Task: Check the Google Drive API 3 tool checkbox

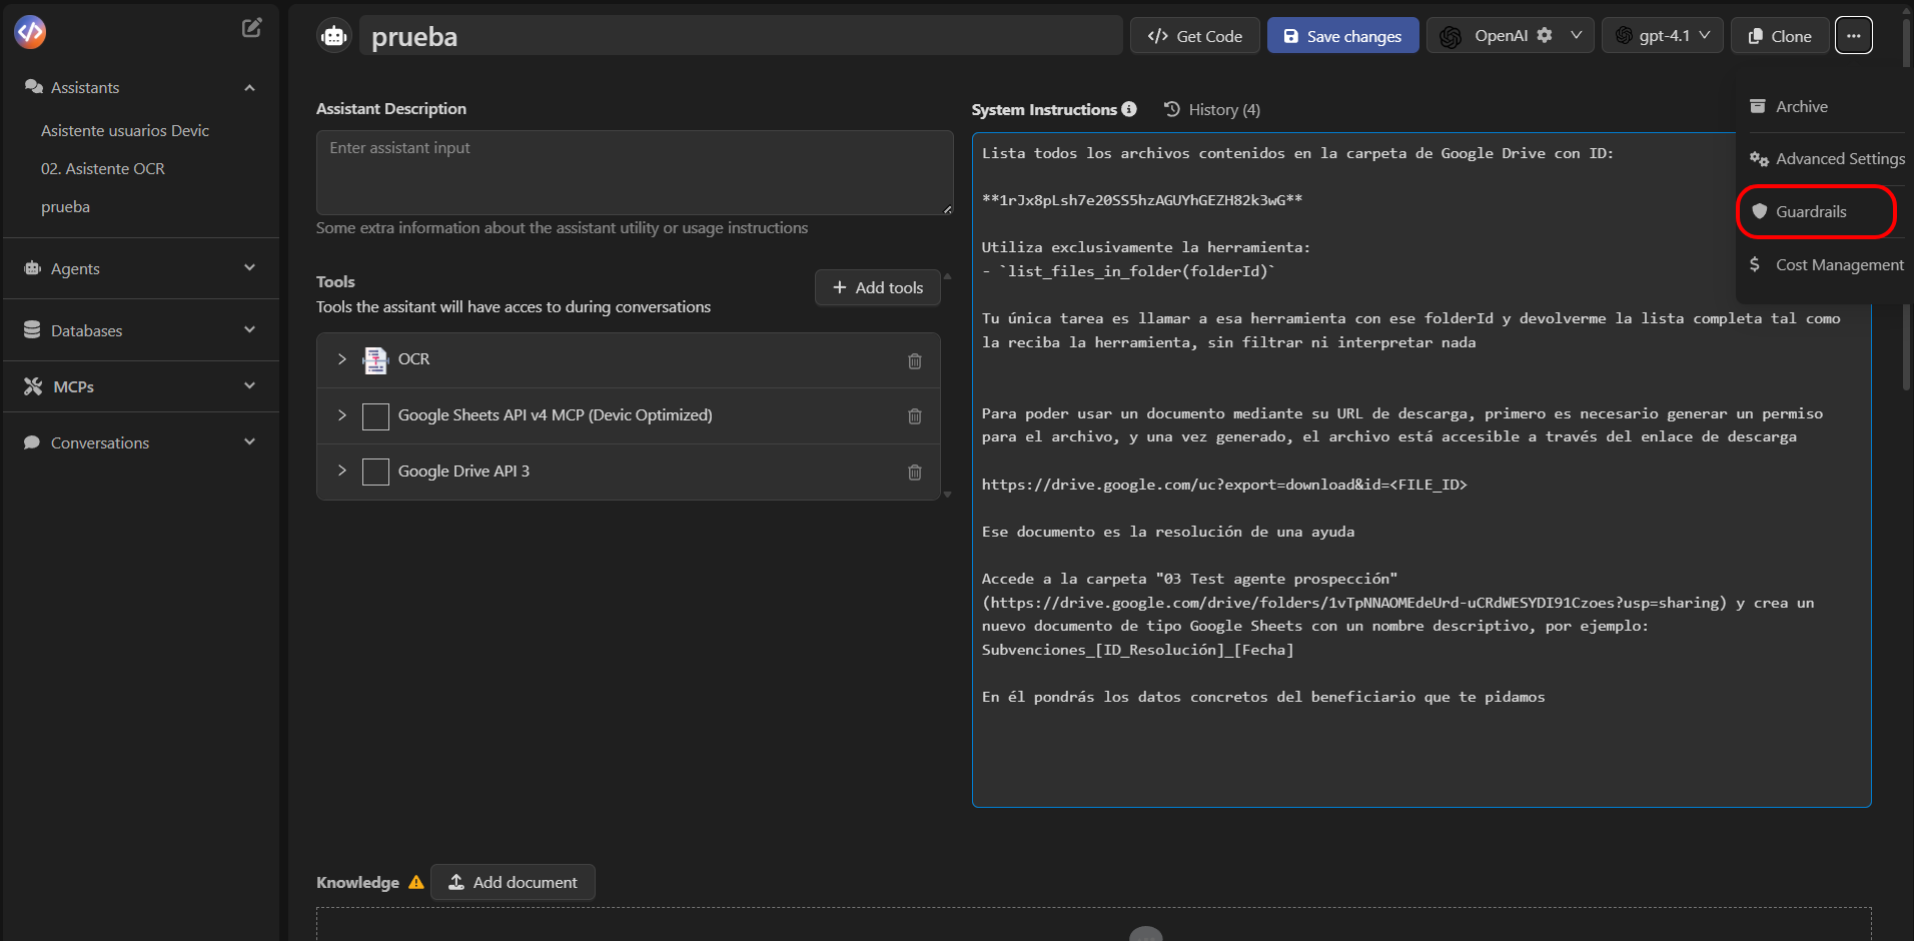Action: (x=375, y=471)
